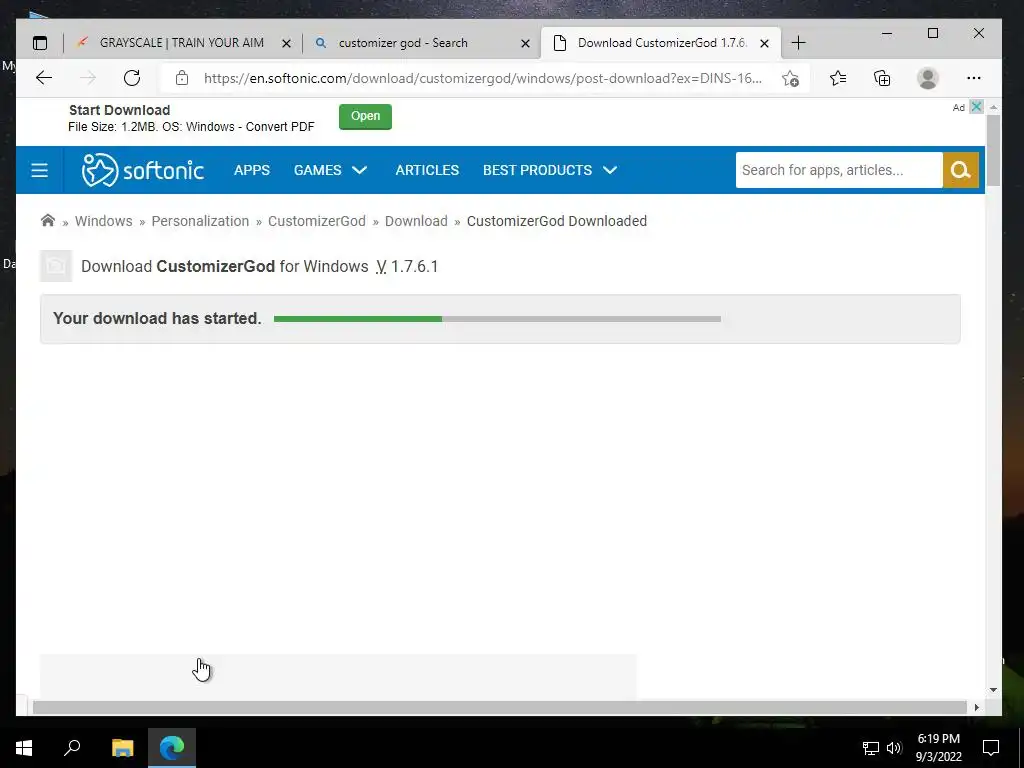
Task: Expand the BEST PRODUCTS dropdown
Action: coord(550,170)
